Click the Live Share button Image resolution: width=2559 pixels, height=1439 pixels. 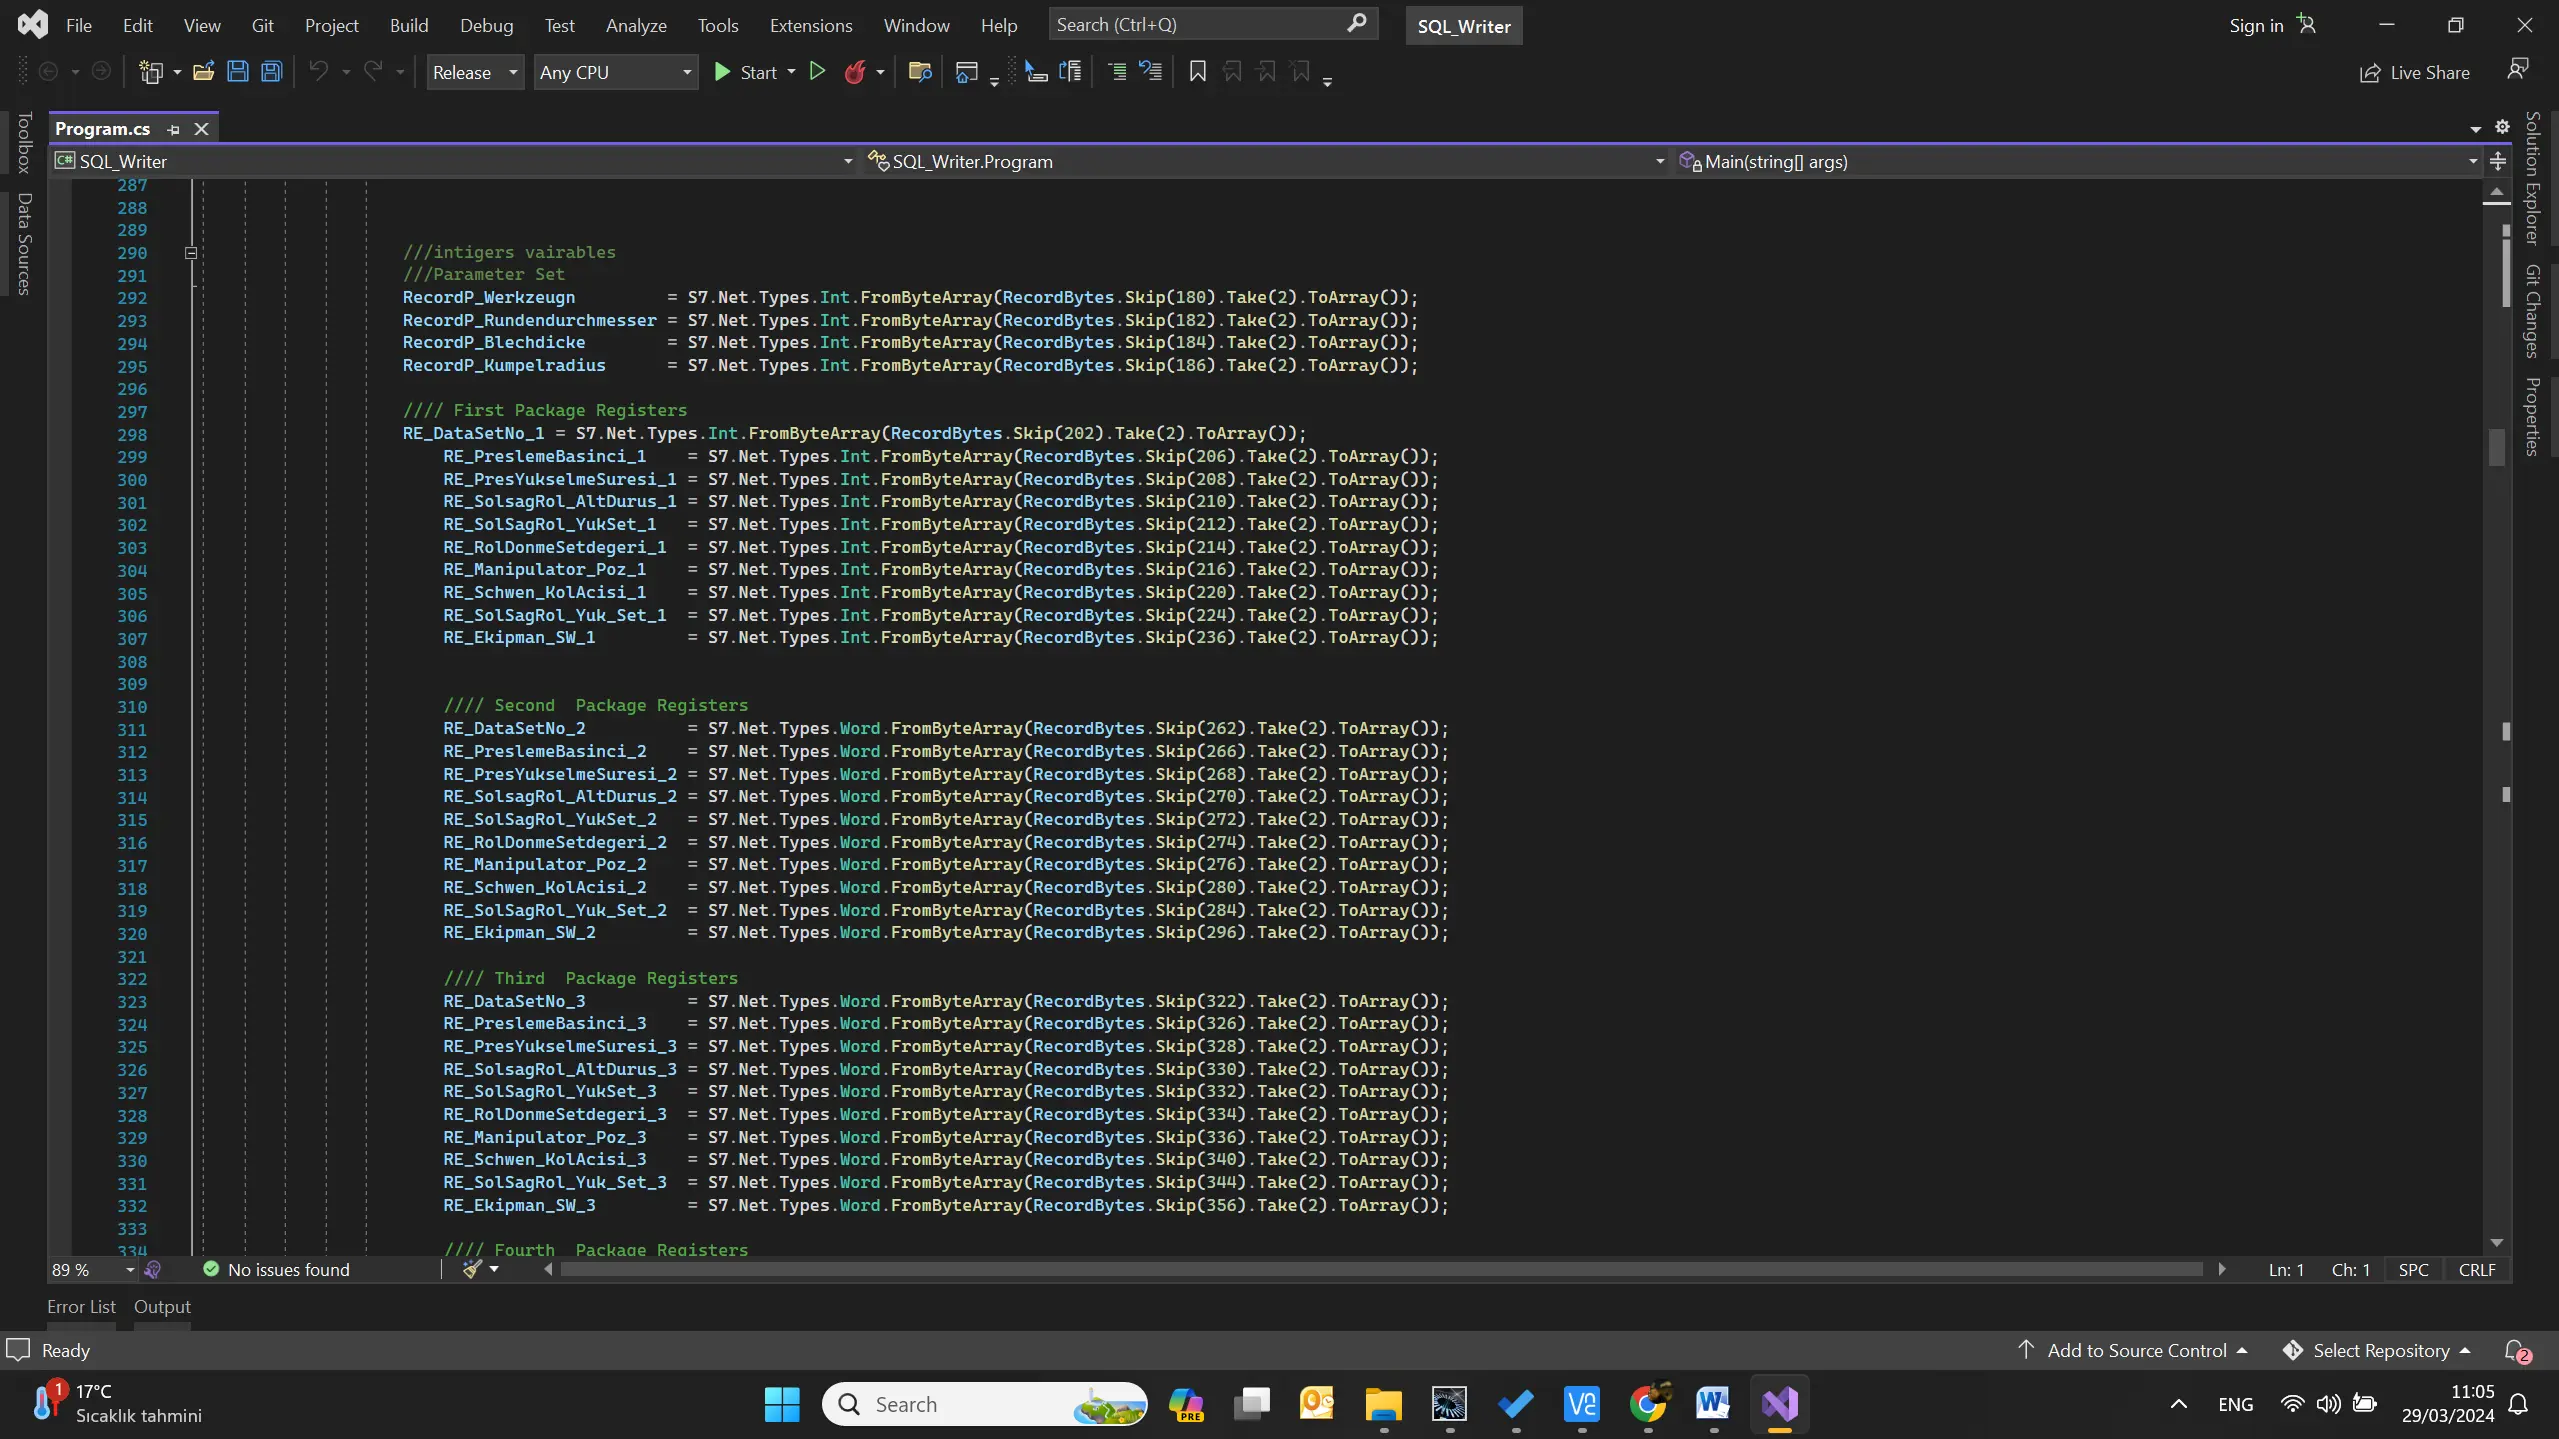click(2415, 73)
